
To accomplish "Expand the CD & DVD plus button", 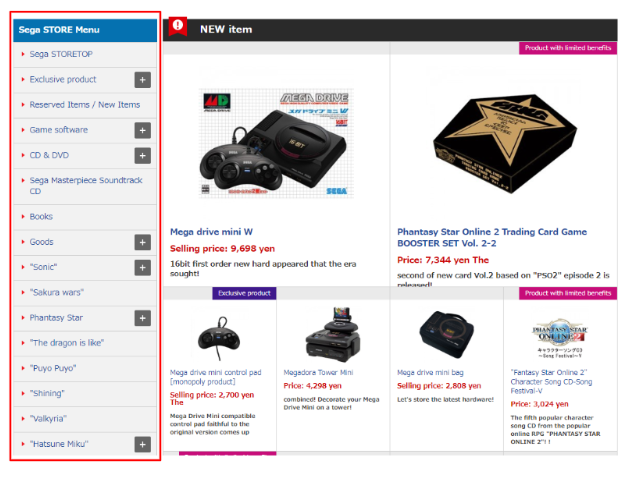I will pyautogui.click(x=143, y=156).
